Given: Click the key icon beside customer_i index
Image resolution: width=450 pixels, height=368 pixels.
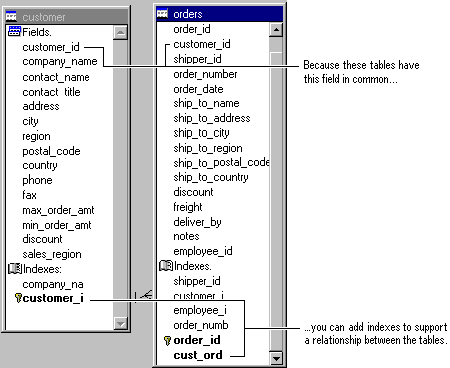Looking at the screenshot, I should pos(18,298).
